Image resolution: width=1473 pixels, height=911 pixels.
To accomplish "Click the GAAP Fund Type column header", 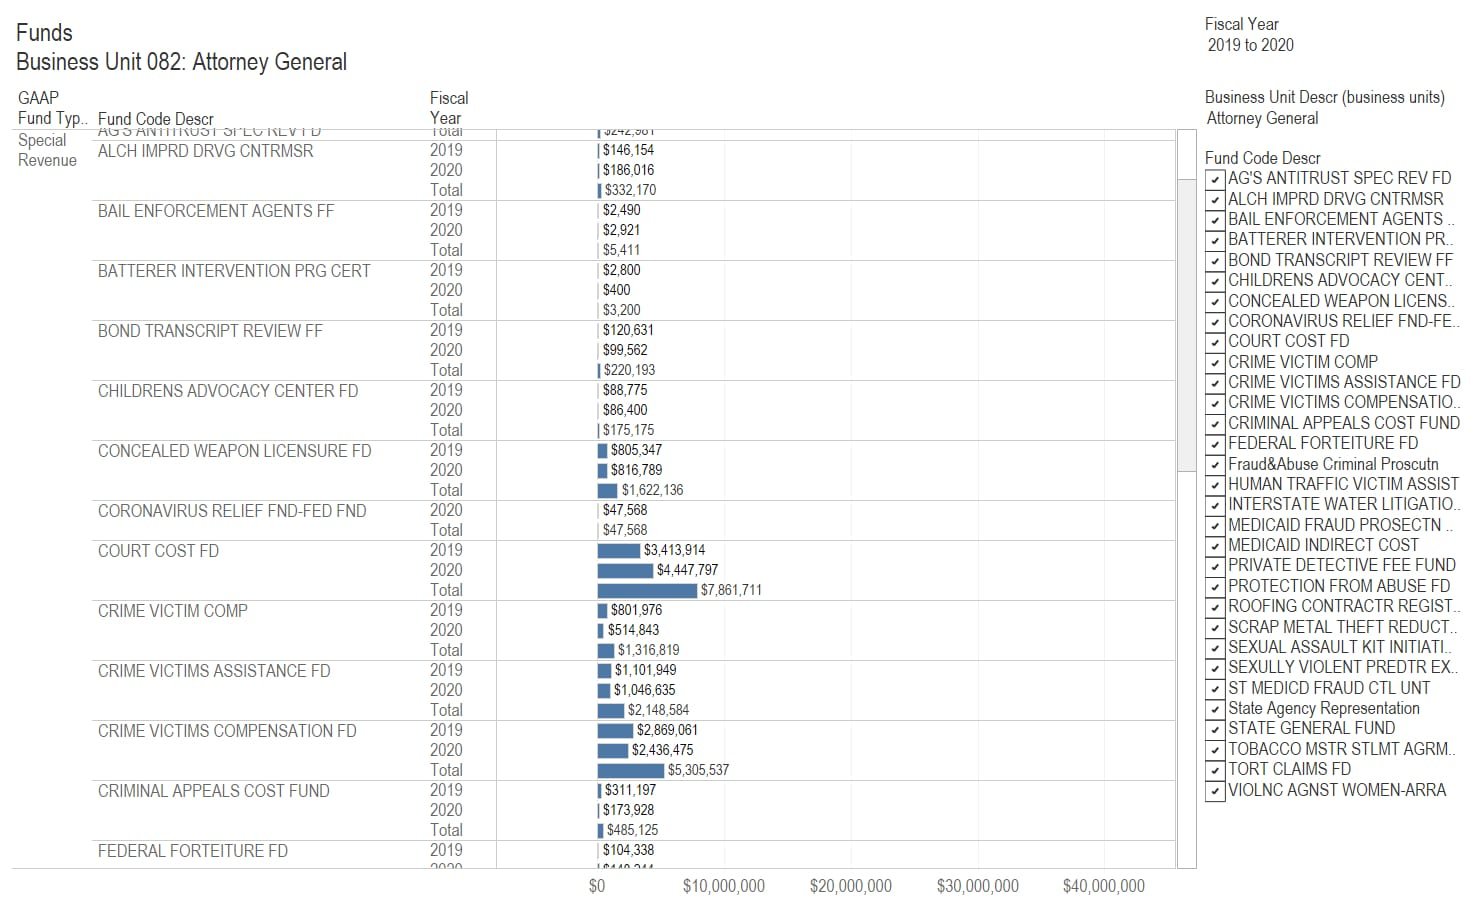I will pos(52,108).
